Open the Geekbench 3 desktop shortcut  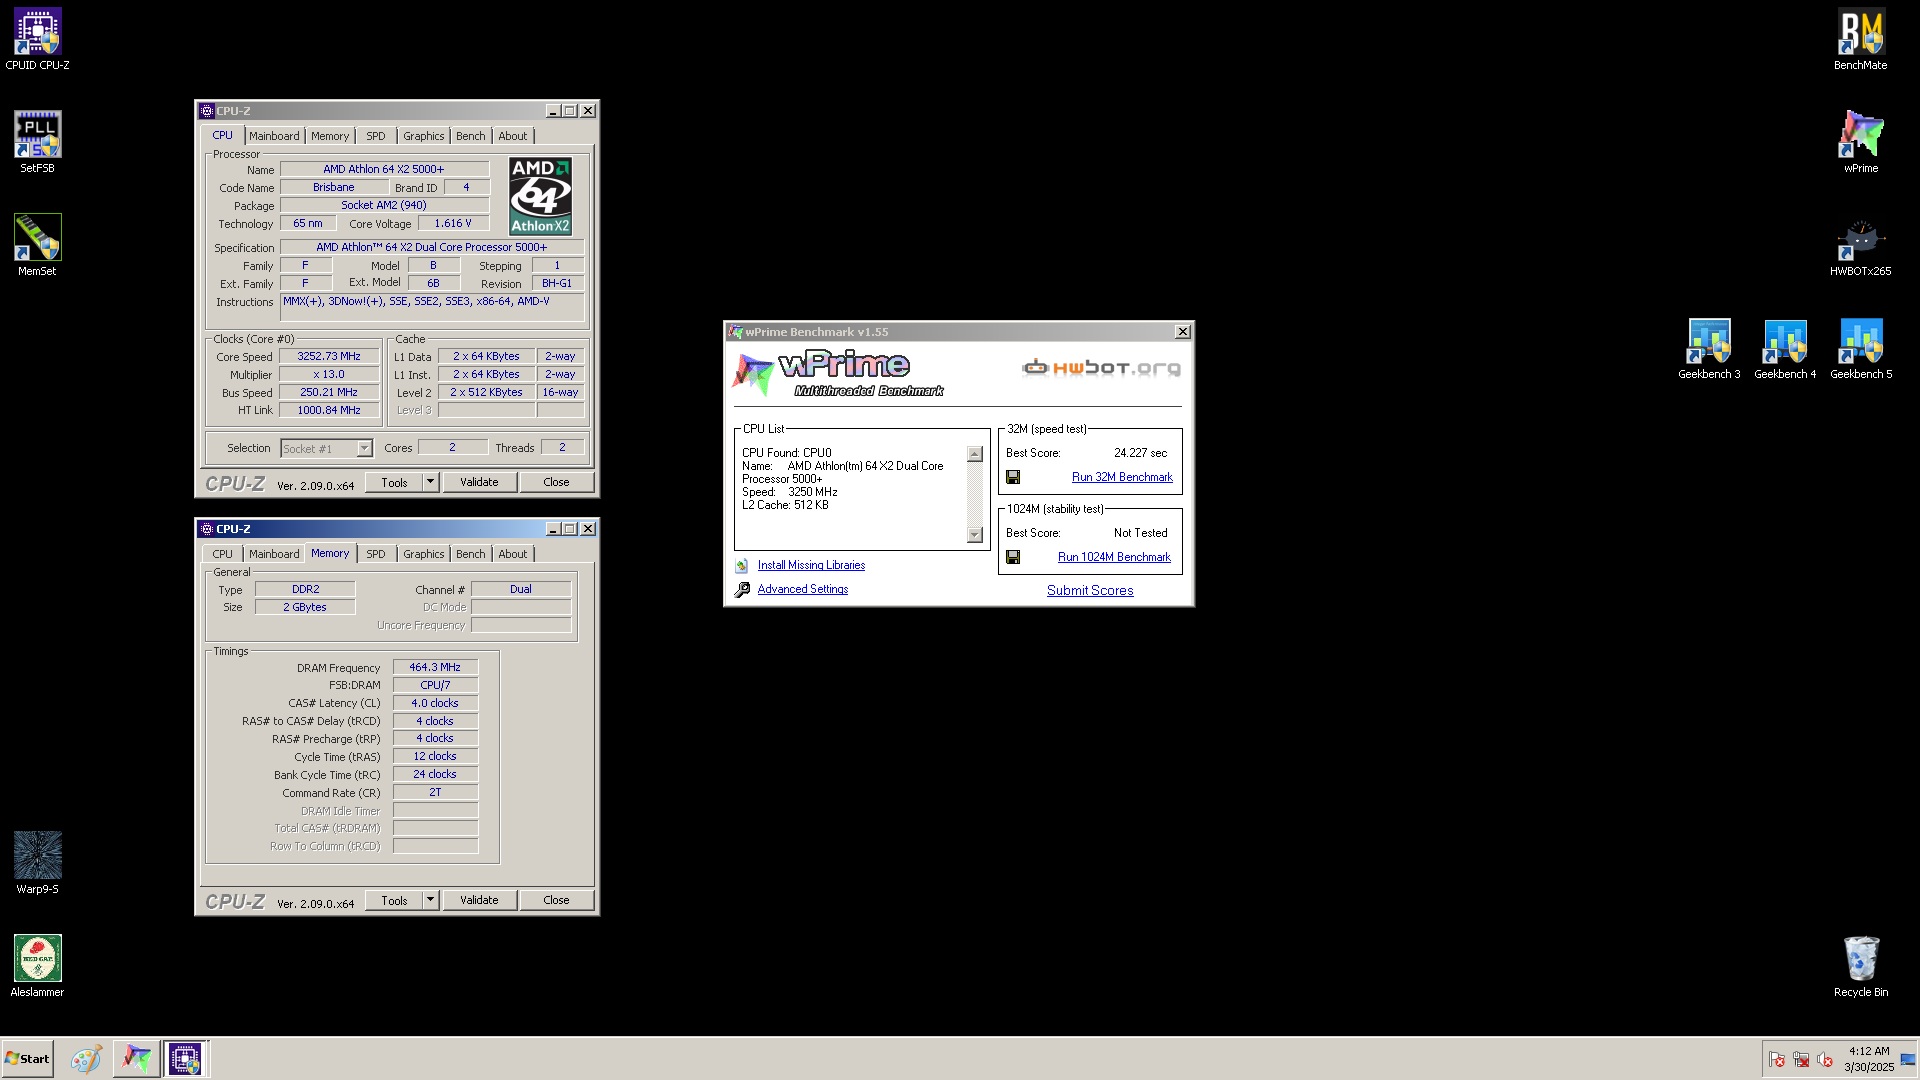tap(1709, 348)
